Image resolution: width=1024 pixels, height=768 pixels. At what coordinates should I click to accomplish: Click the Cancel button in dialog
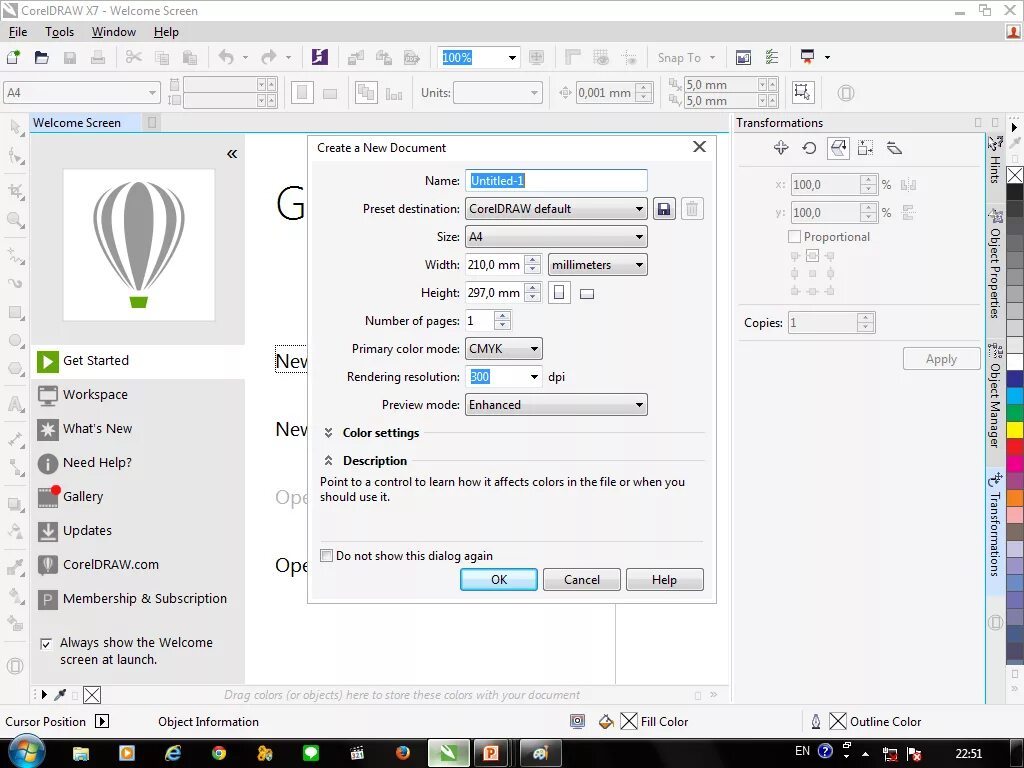[x=581, y=579]
